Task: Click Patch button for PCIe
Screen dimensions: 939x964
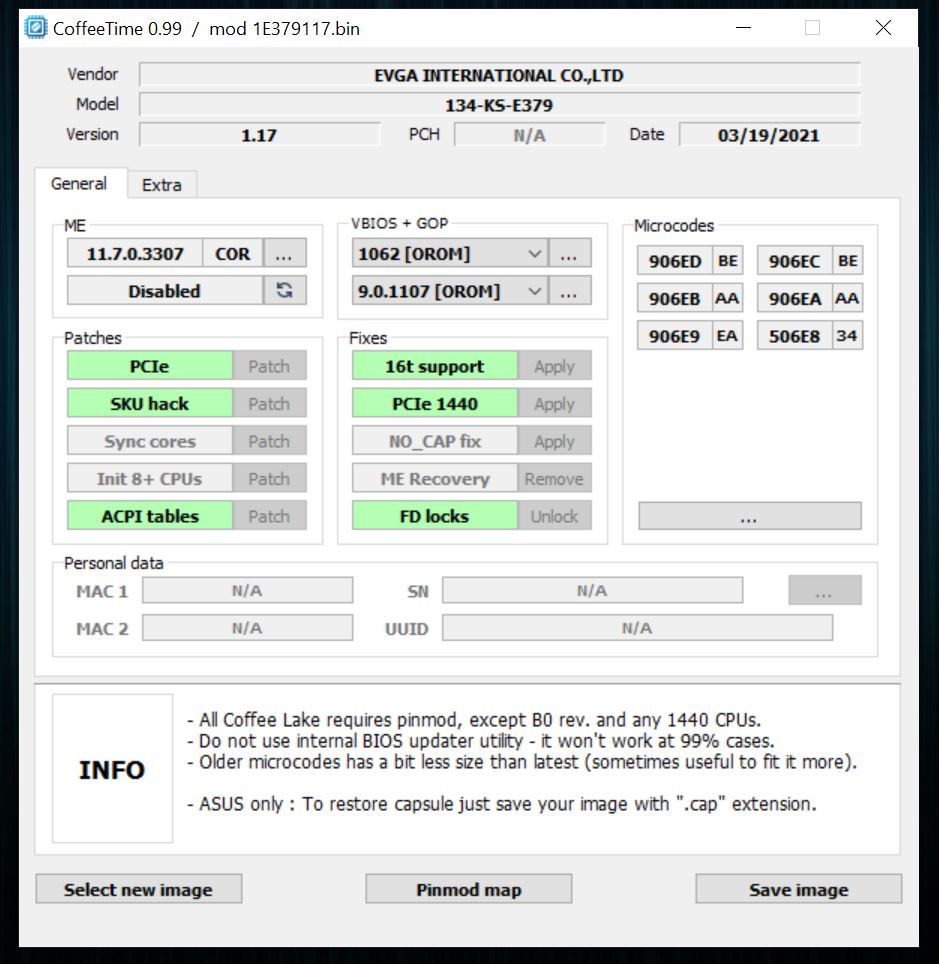Action: point(269,366)
